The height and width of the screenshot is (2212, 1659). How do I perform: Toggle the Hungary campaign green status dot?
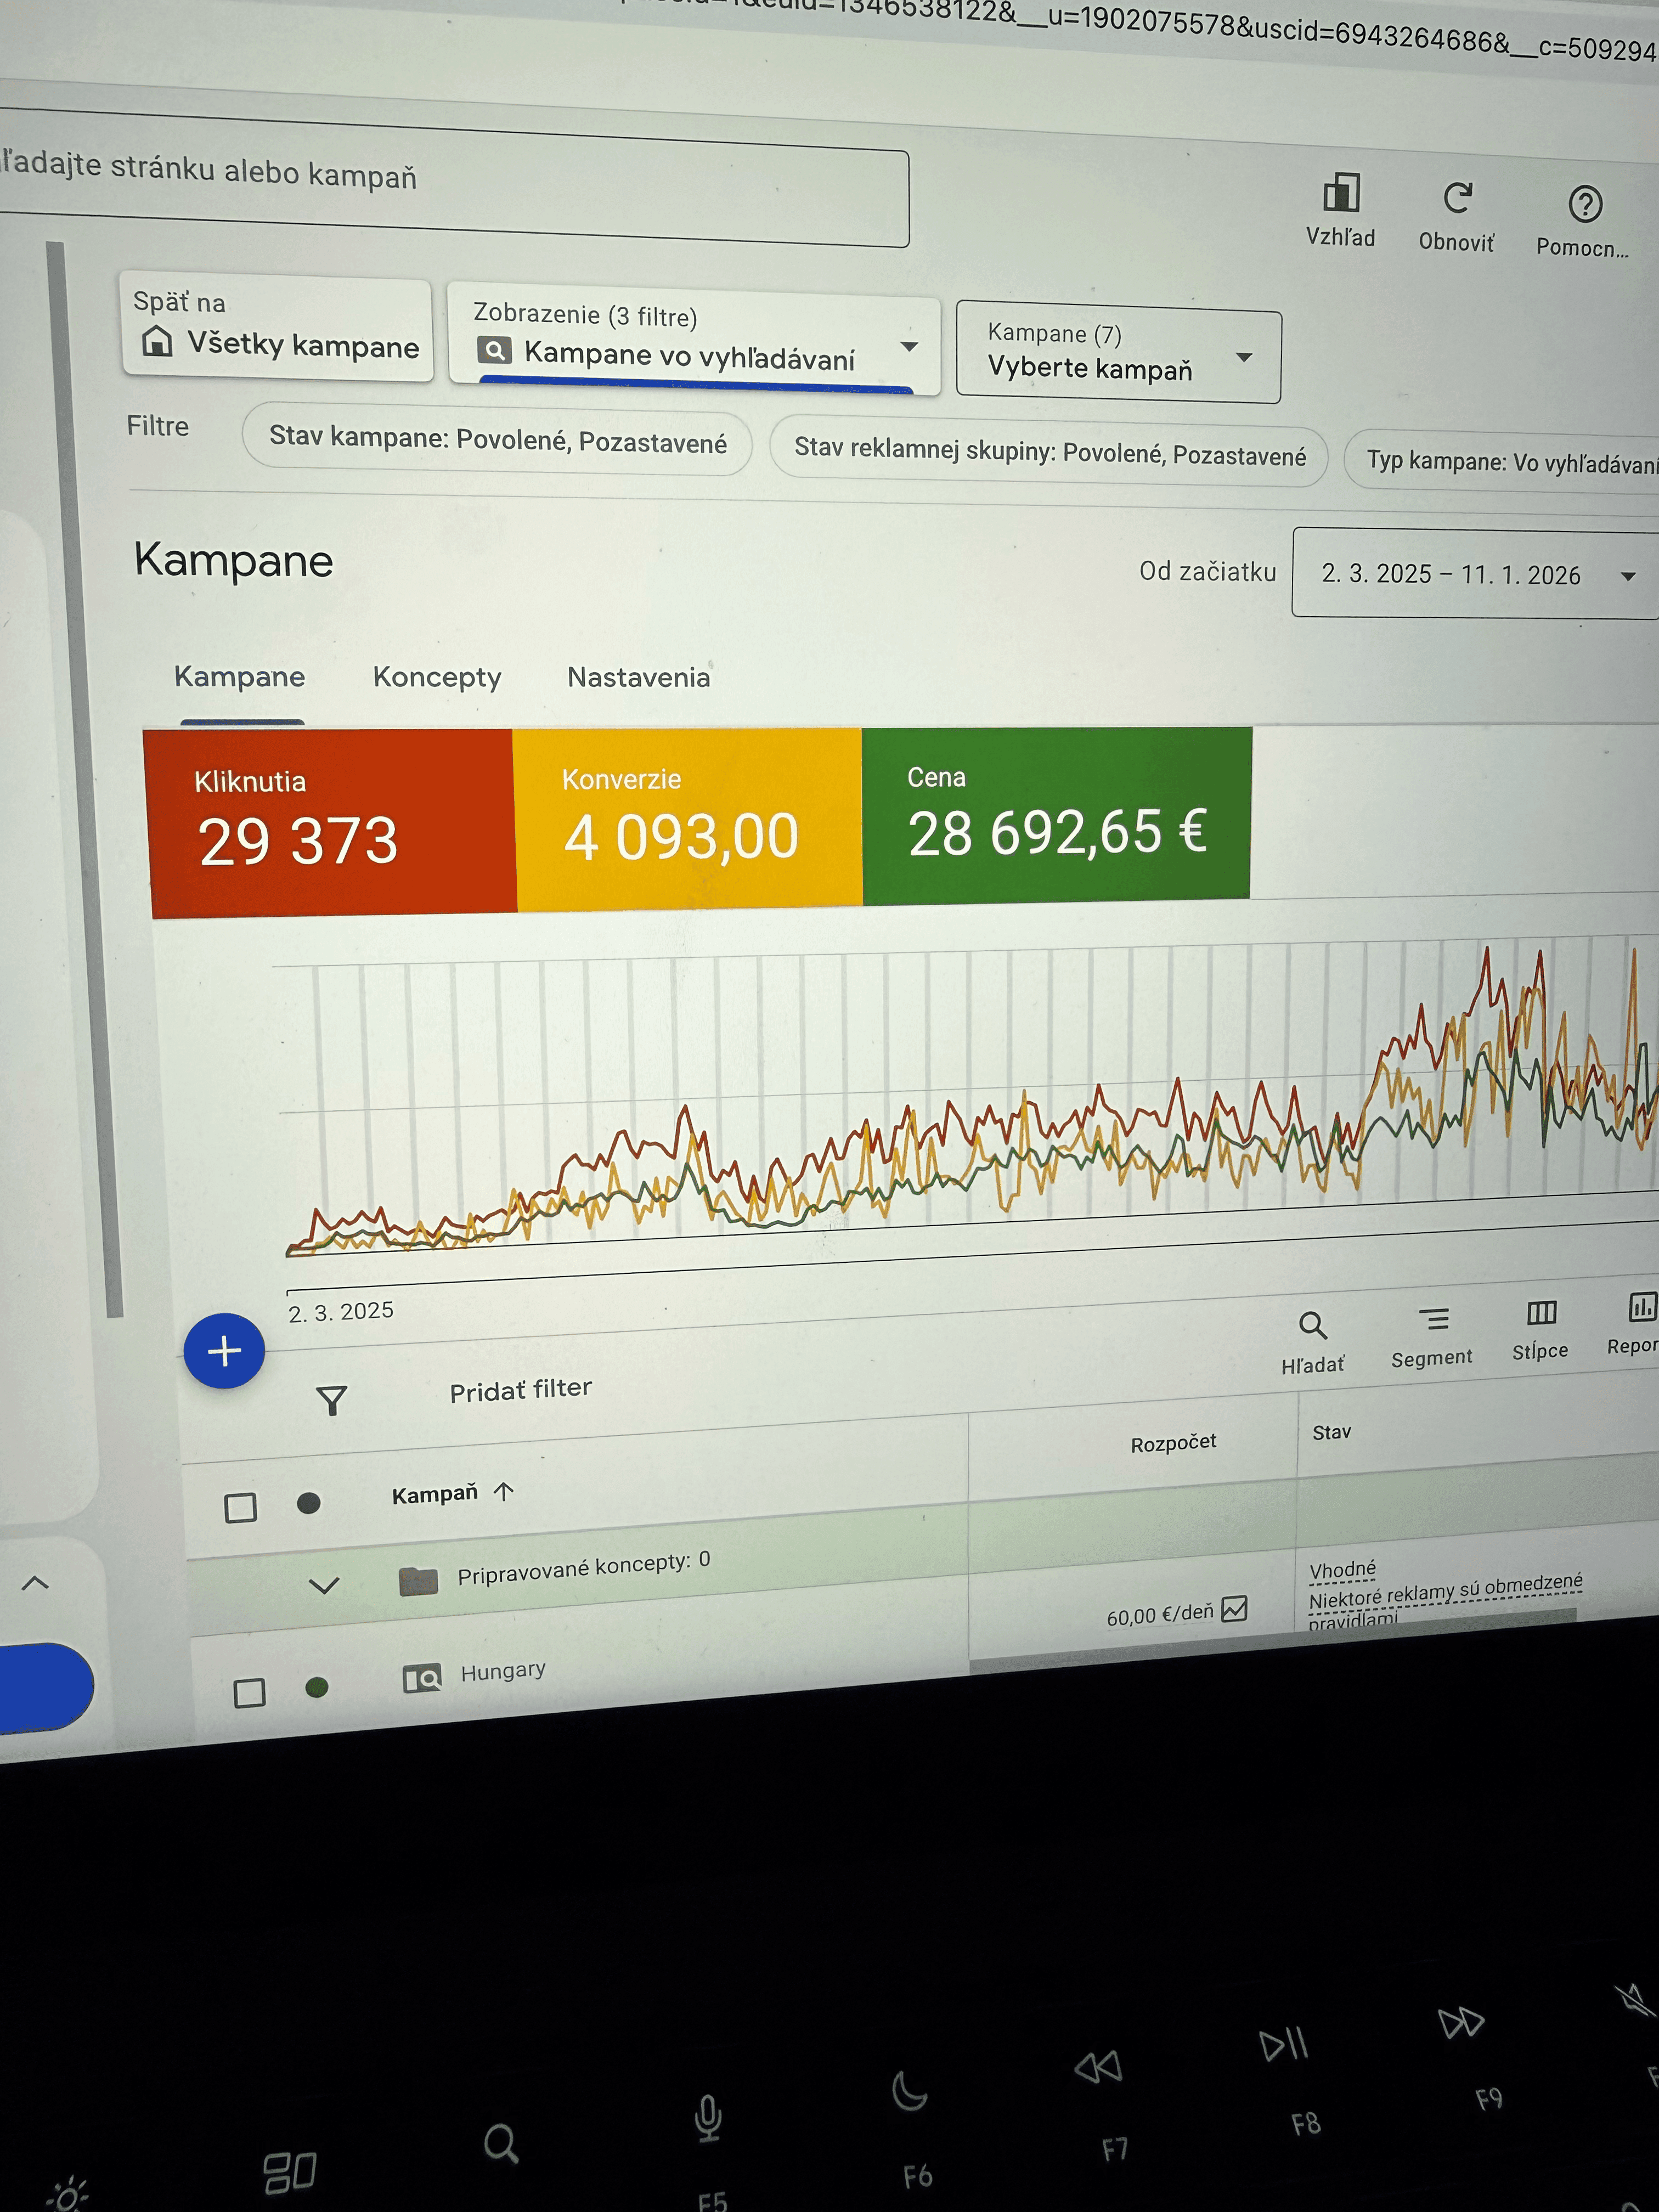(x=317, y=1688)
